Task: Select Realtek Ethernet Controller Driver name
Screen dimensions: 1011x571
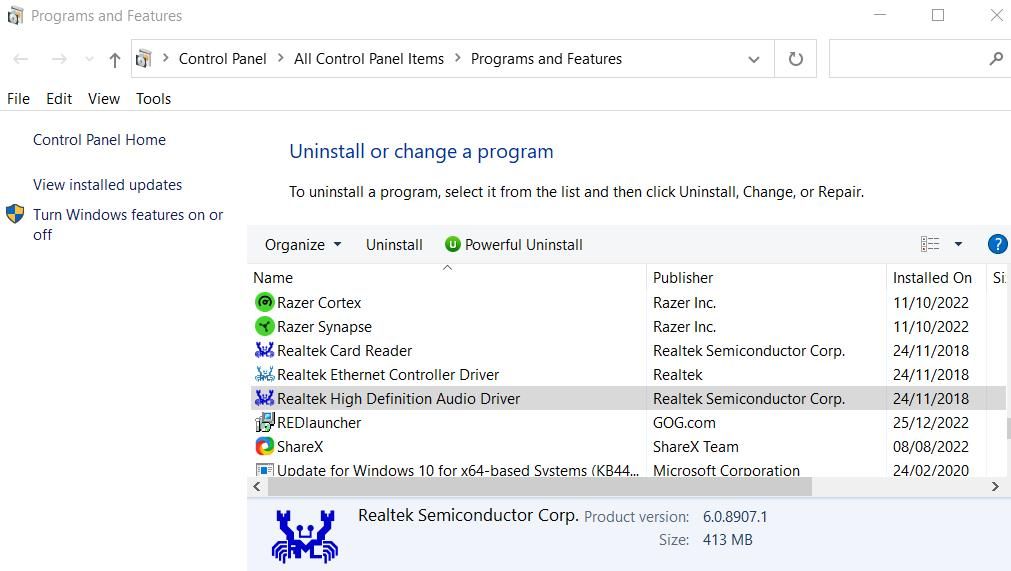Action: point(388,374)
